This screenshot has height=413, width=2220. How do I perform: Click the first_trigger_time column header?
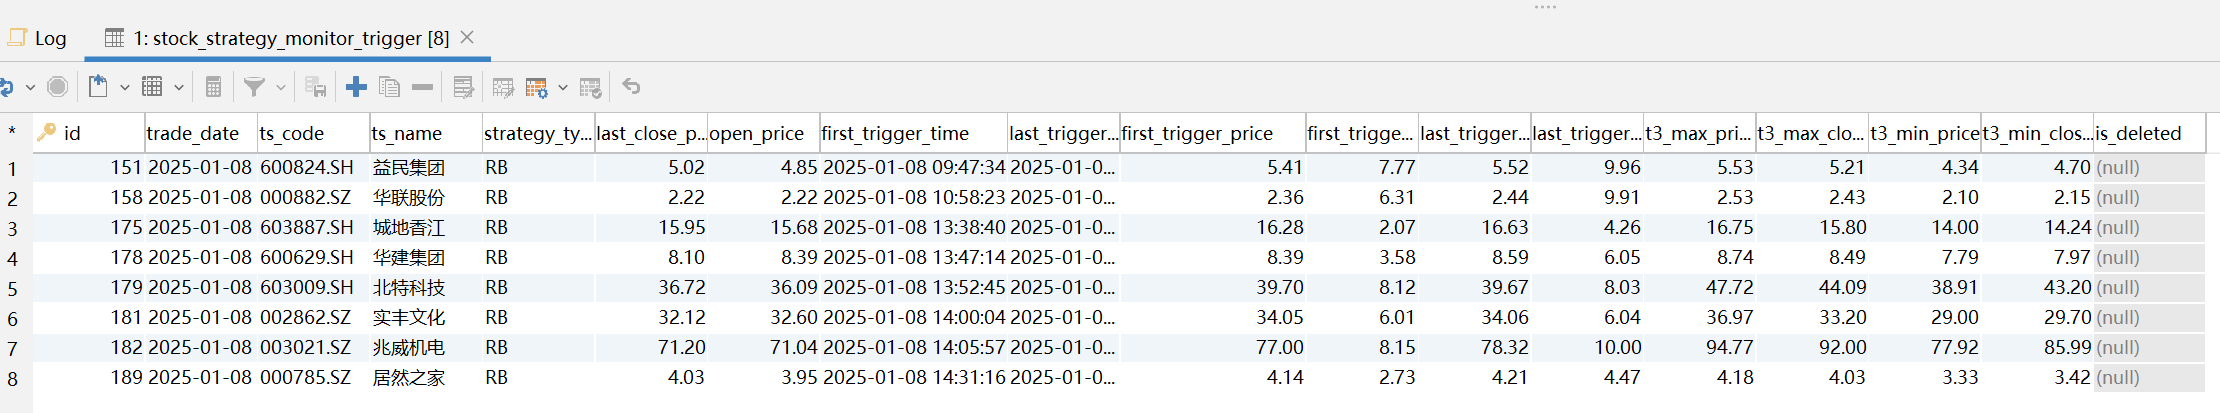coord(895,133)
